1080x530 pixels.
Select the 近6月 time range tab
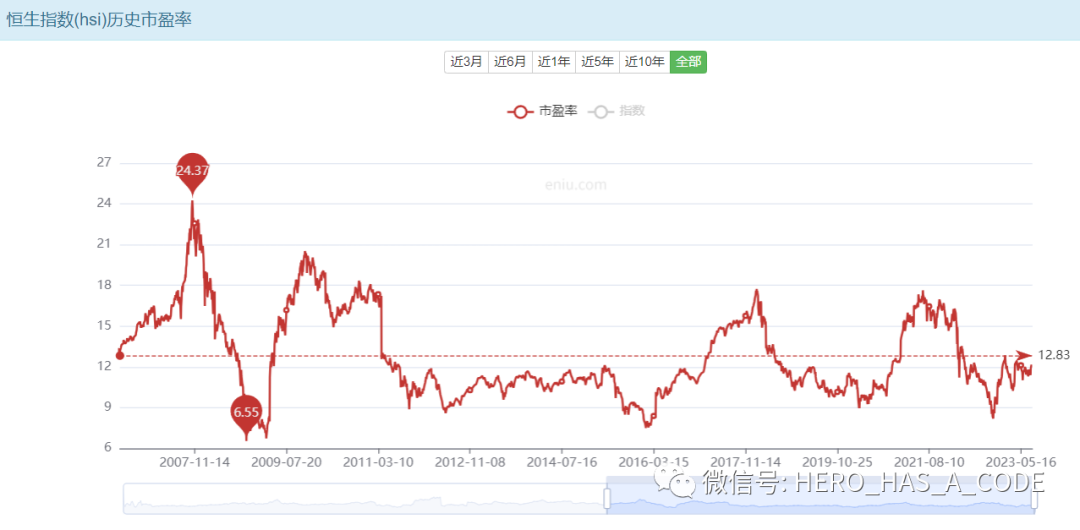pyautogui.click(x=510, y=62)
